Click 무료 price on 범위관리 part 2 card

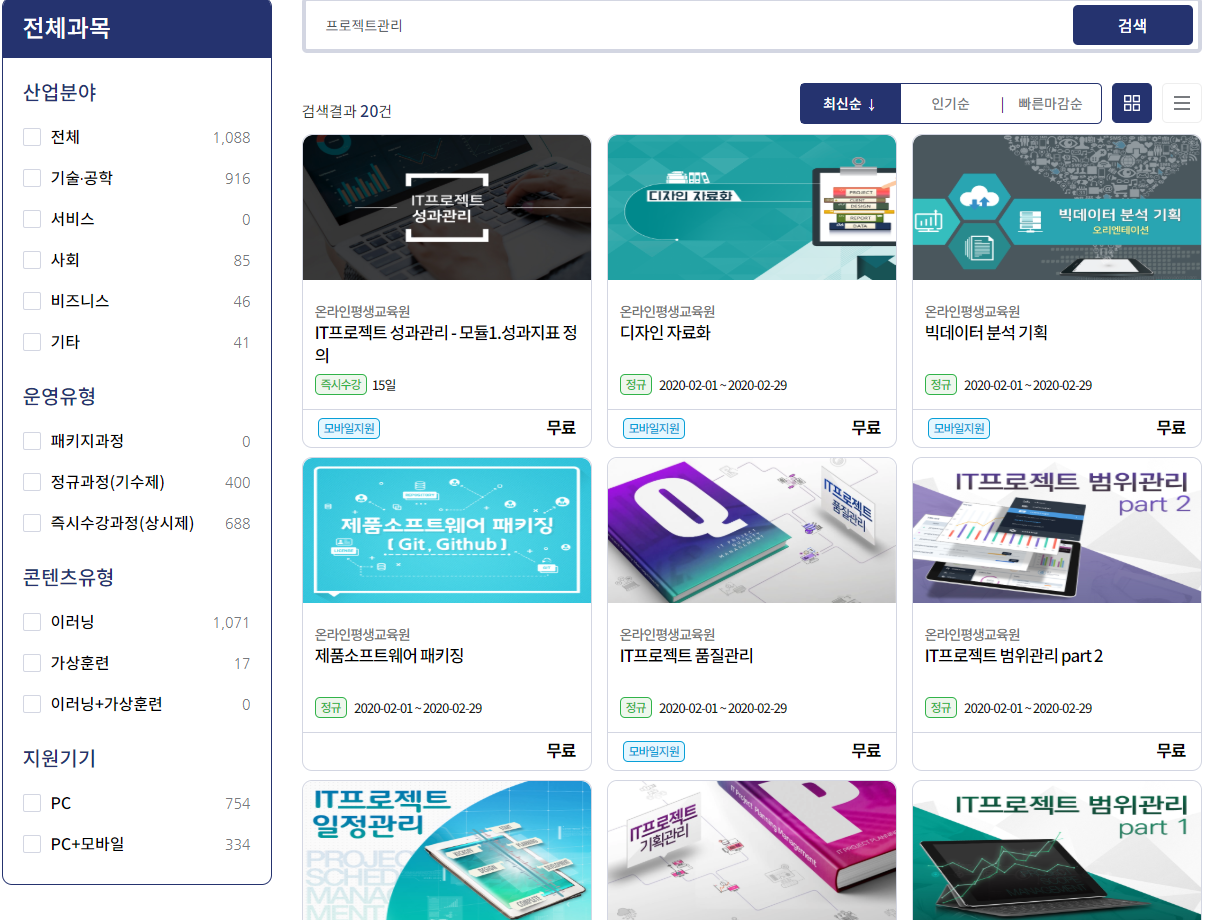(x=1171, y=751)
